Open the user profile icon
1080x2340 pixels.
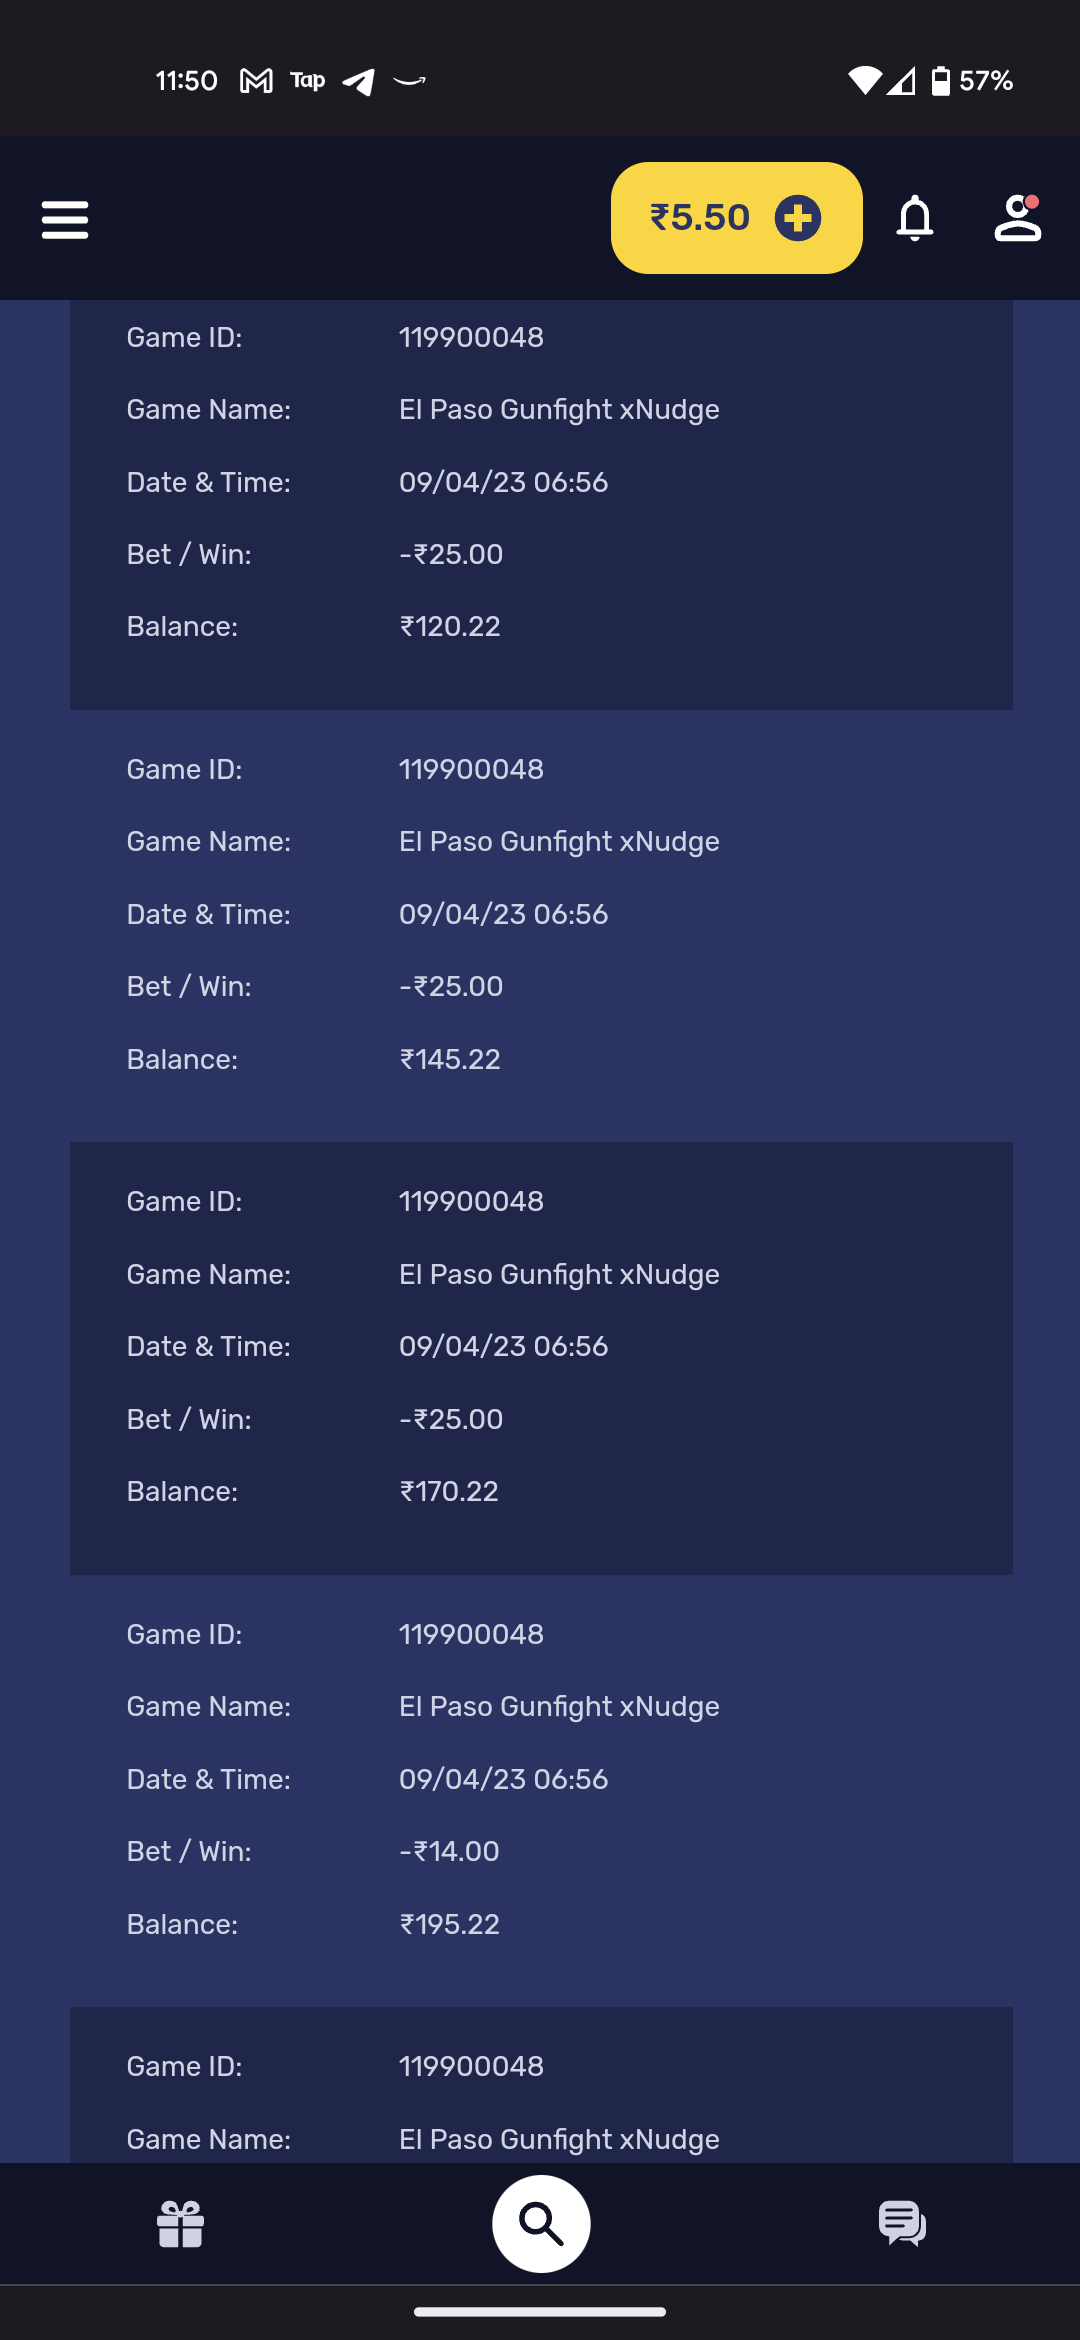[1017, 218]
